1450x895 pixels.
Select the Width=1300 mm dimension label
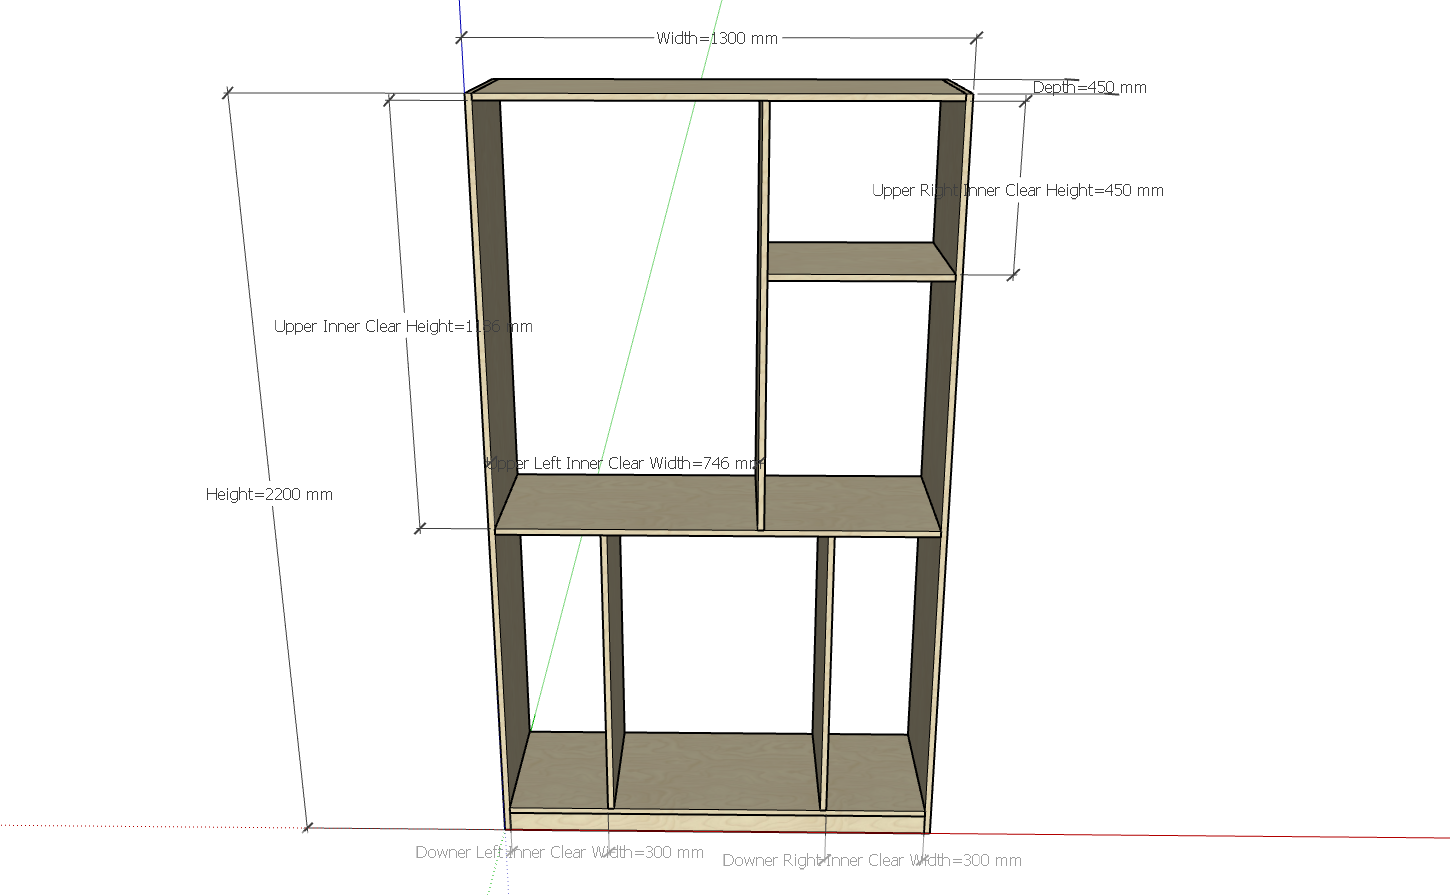[x=717, y=38]
